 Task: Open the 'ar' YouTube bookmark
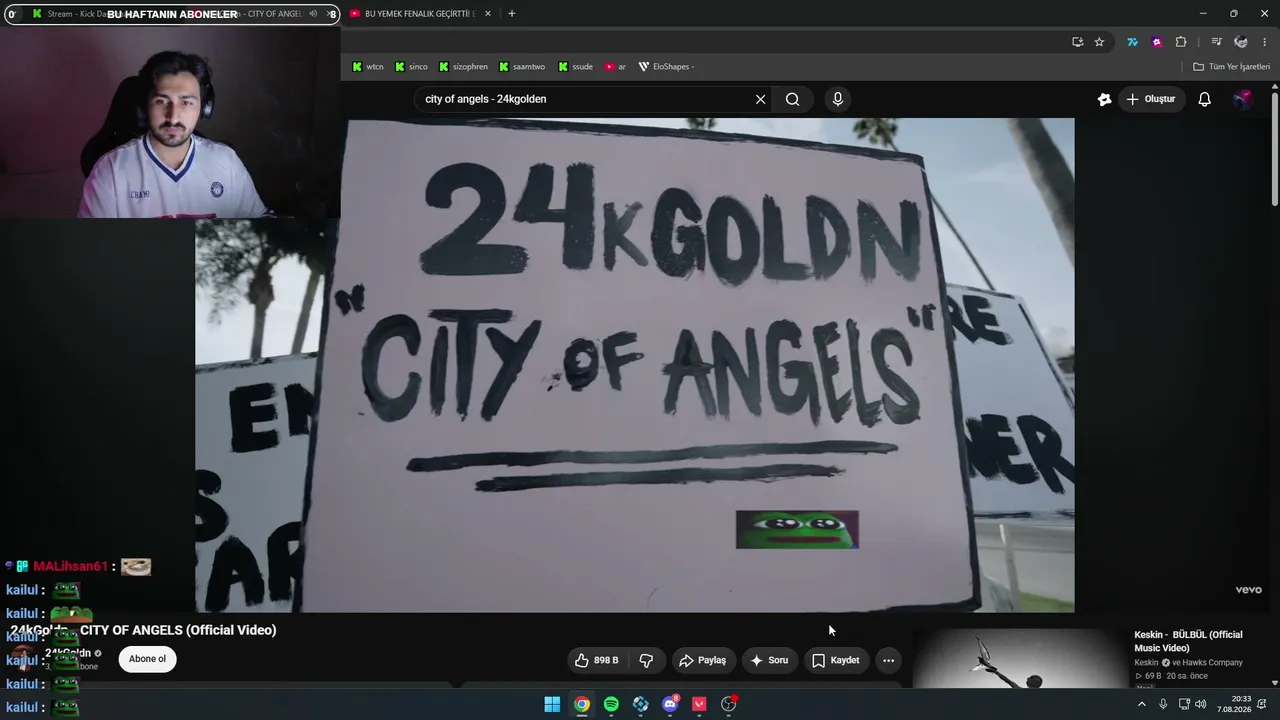pos(615,67)
